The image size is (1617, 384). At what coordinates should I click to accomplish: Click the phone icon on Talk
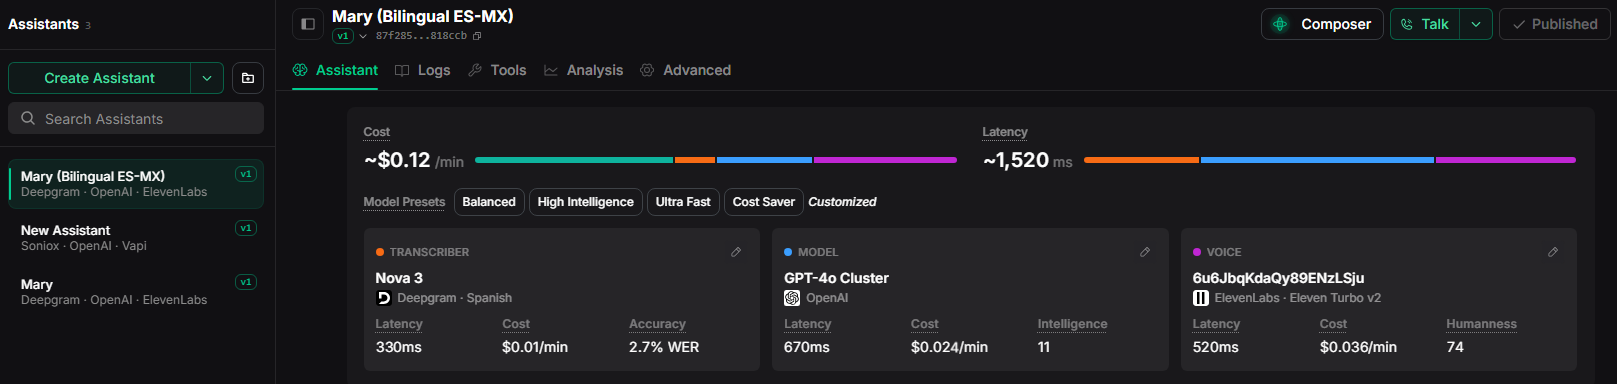1407,24
